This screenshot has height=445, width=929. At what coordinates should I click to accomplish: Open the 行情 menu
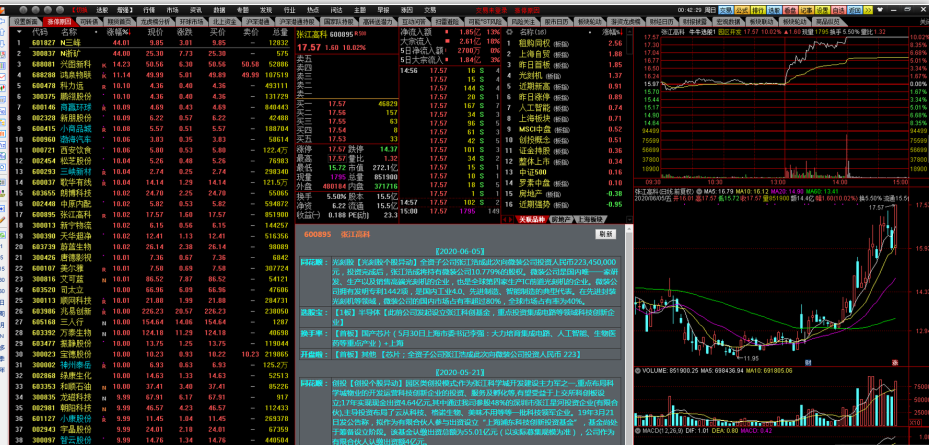click(x=149, y=10)
